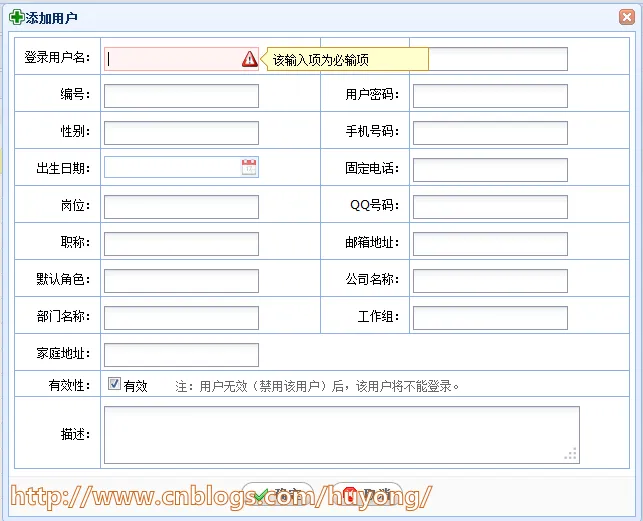The image size is (643, 521).
Task: Close the Add User dialog
Action: tap(627, 17)
